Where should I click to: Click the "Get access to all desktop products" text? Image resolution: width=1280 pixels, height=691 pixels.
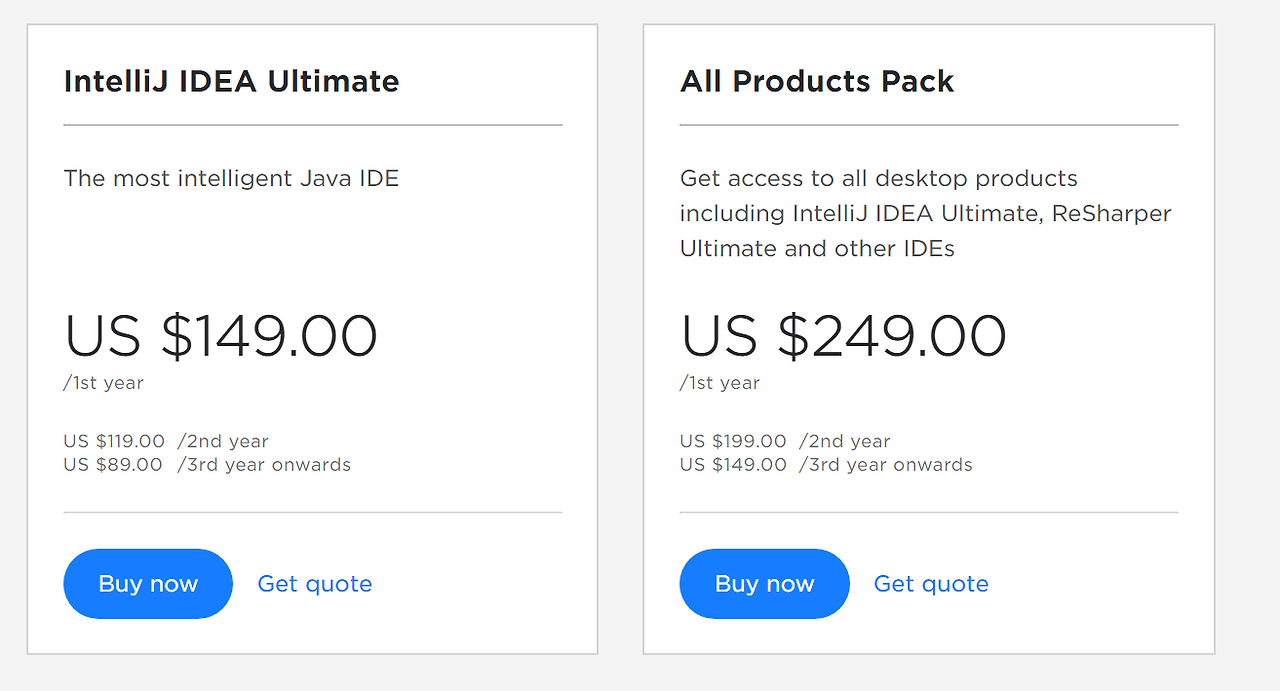tap(879, 179)
